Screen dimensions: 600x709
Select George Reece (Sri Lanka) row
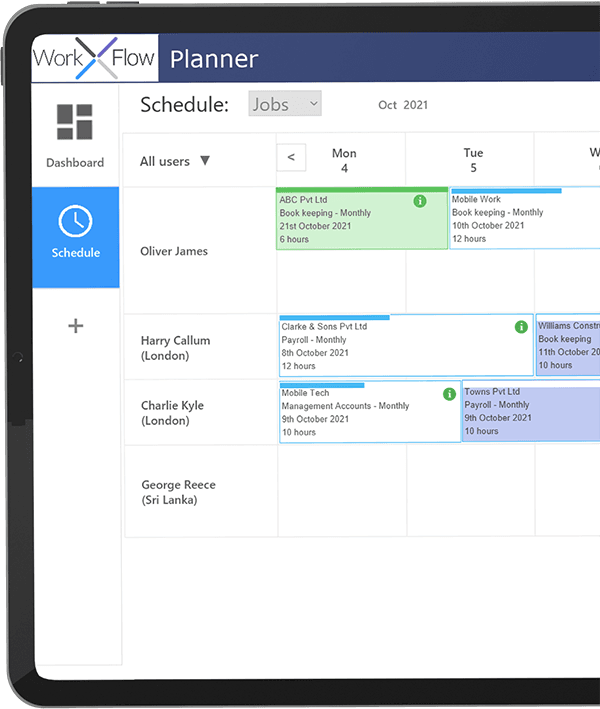pyautogui.click(x=178, y=492)
